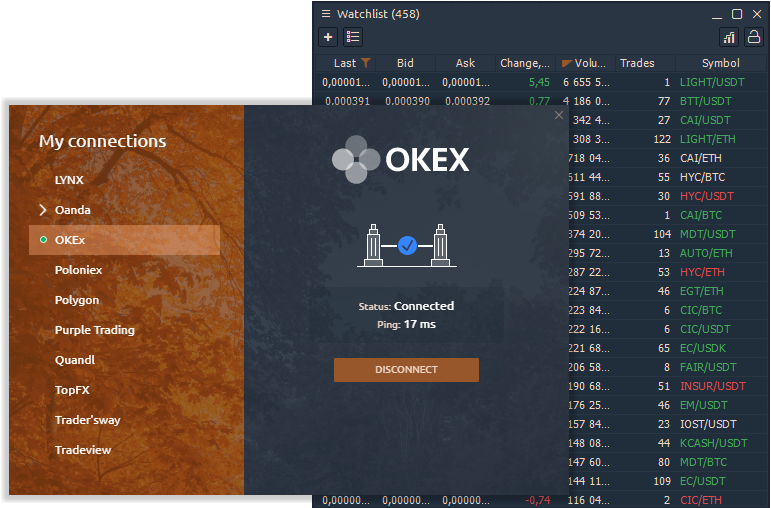Click the EC/USDT symbol row

tap(703, 481)
